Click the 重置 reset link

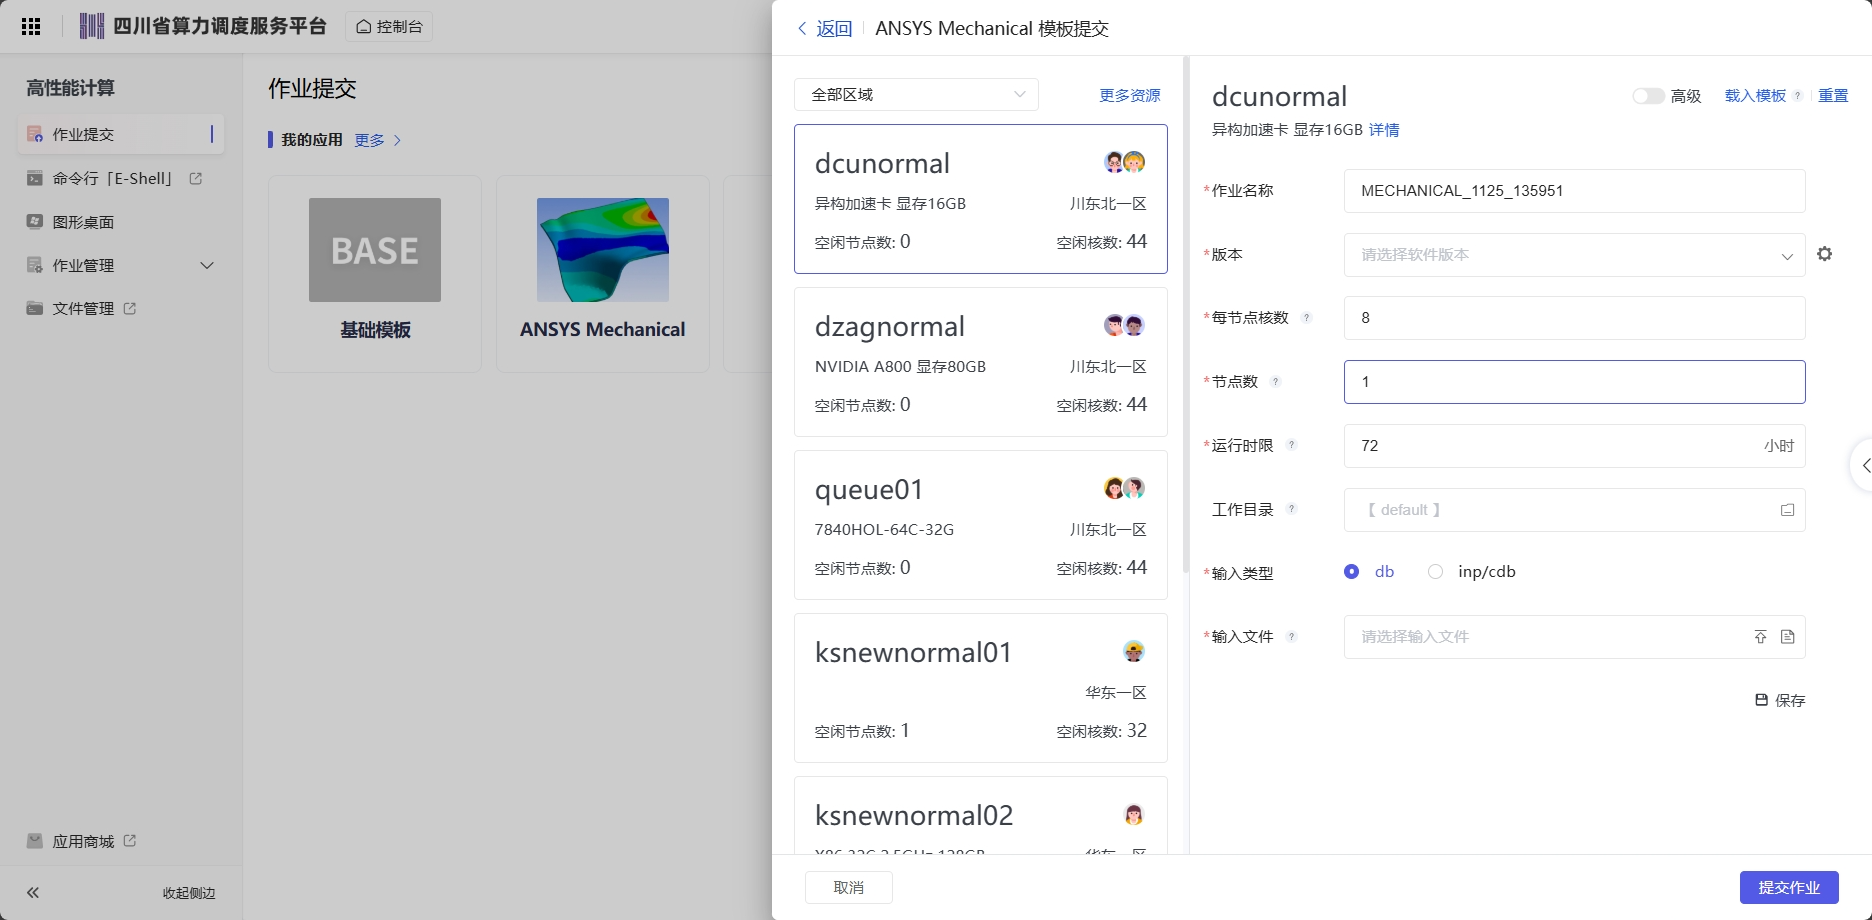pyautogui.click(x=1833, y=96)
